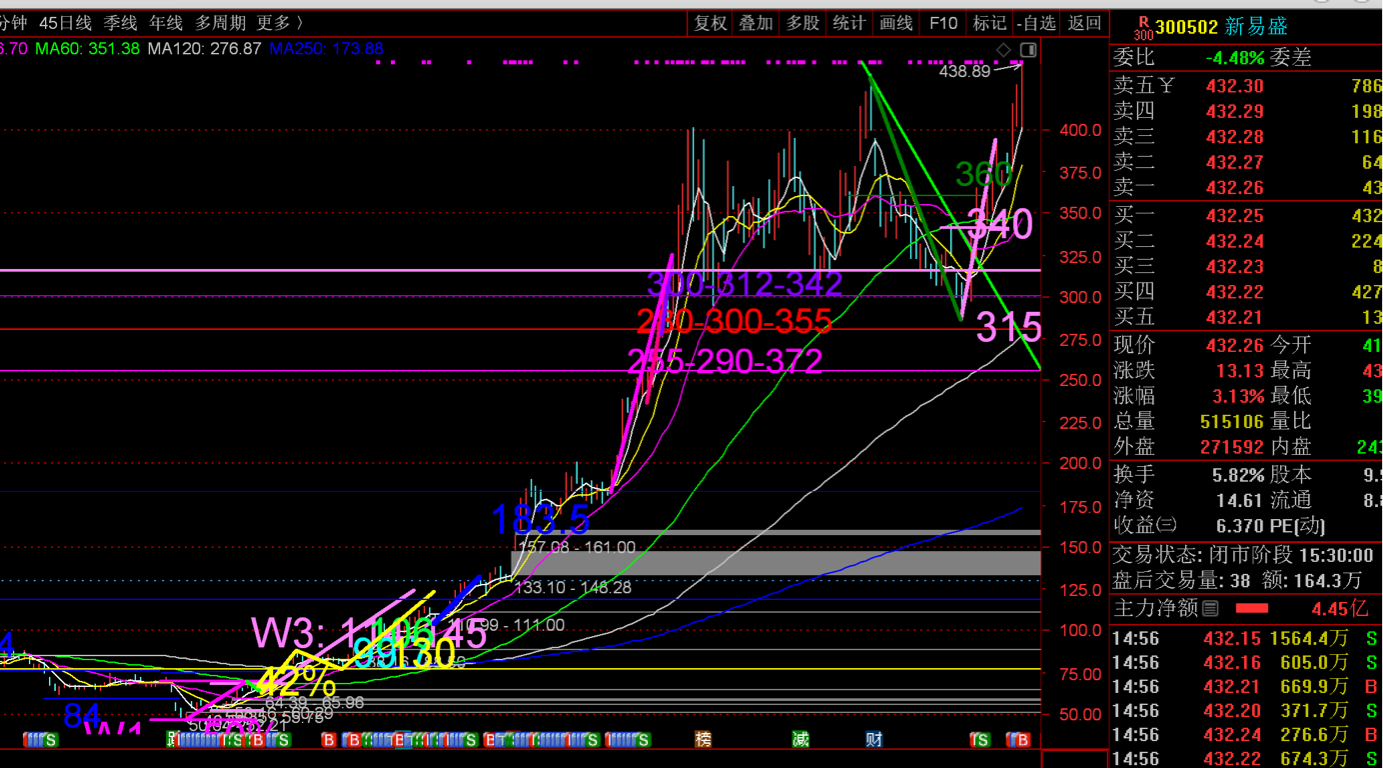Screen dimensions: 1383x769
Task: Open the 更多 periods dropdown
Action: click(280, 22)
